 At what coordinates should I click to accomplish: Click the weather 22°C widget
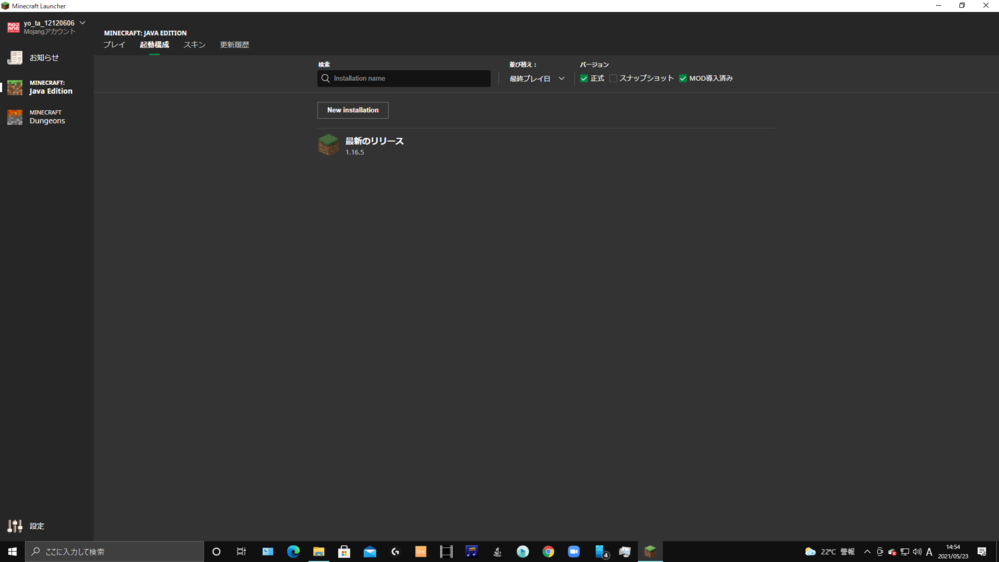830,552
